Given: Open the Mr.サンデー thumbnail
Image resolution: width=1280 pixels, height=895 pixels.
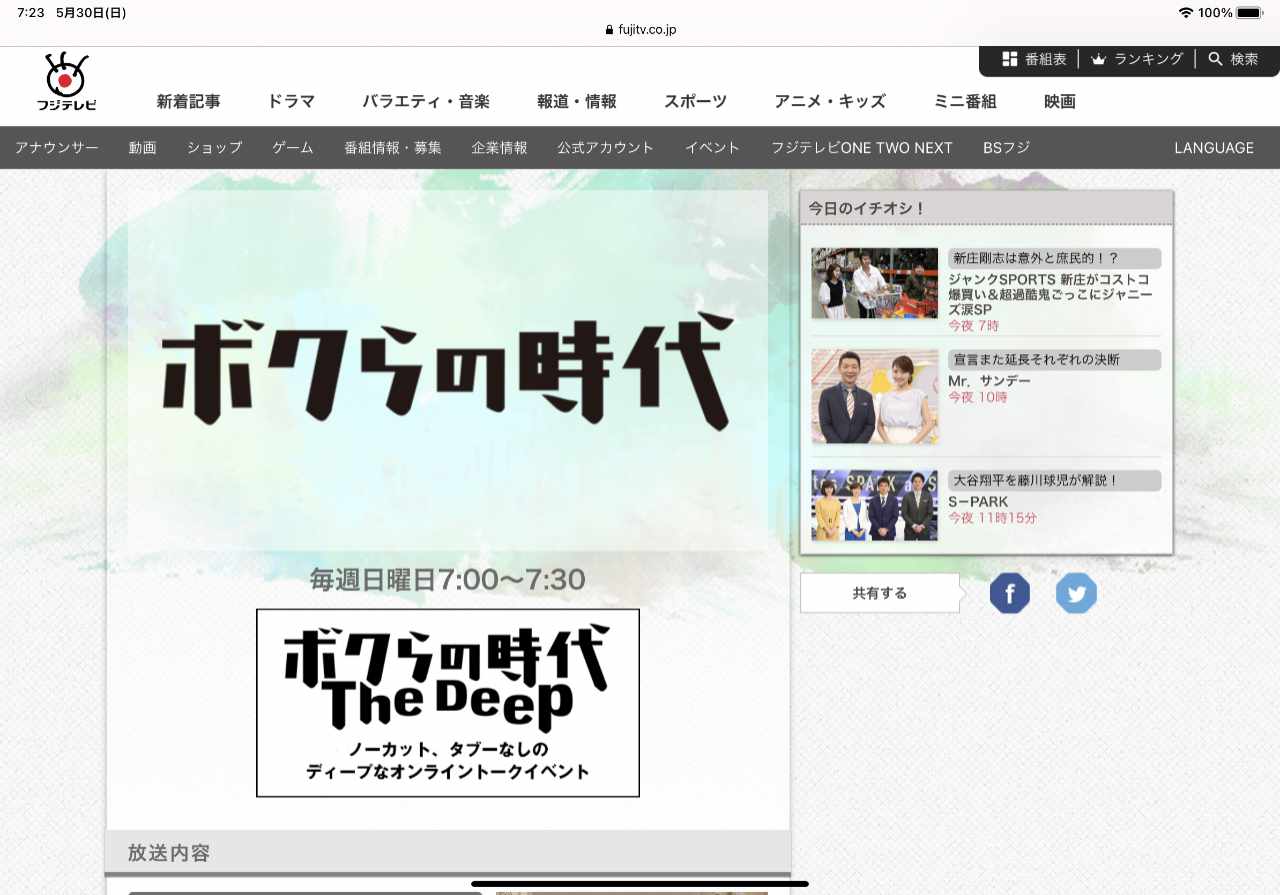Looking at the screenshot, I should pos(875,396).
